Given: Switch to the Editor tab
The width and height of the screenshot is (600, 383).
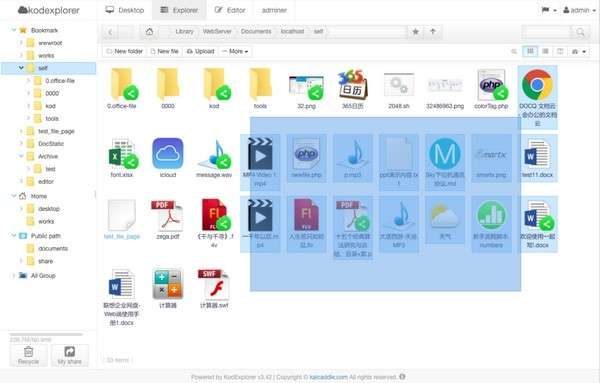Looking at the screenshot, I should [230, 10].
